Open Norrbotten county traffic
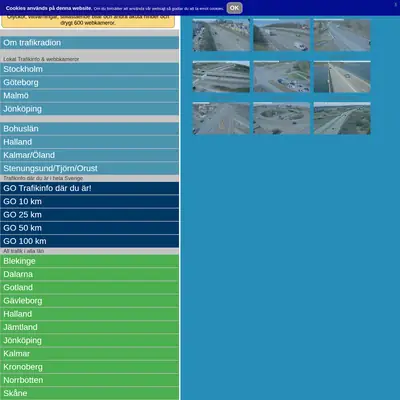400x400 pixels. click(89, 380)
